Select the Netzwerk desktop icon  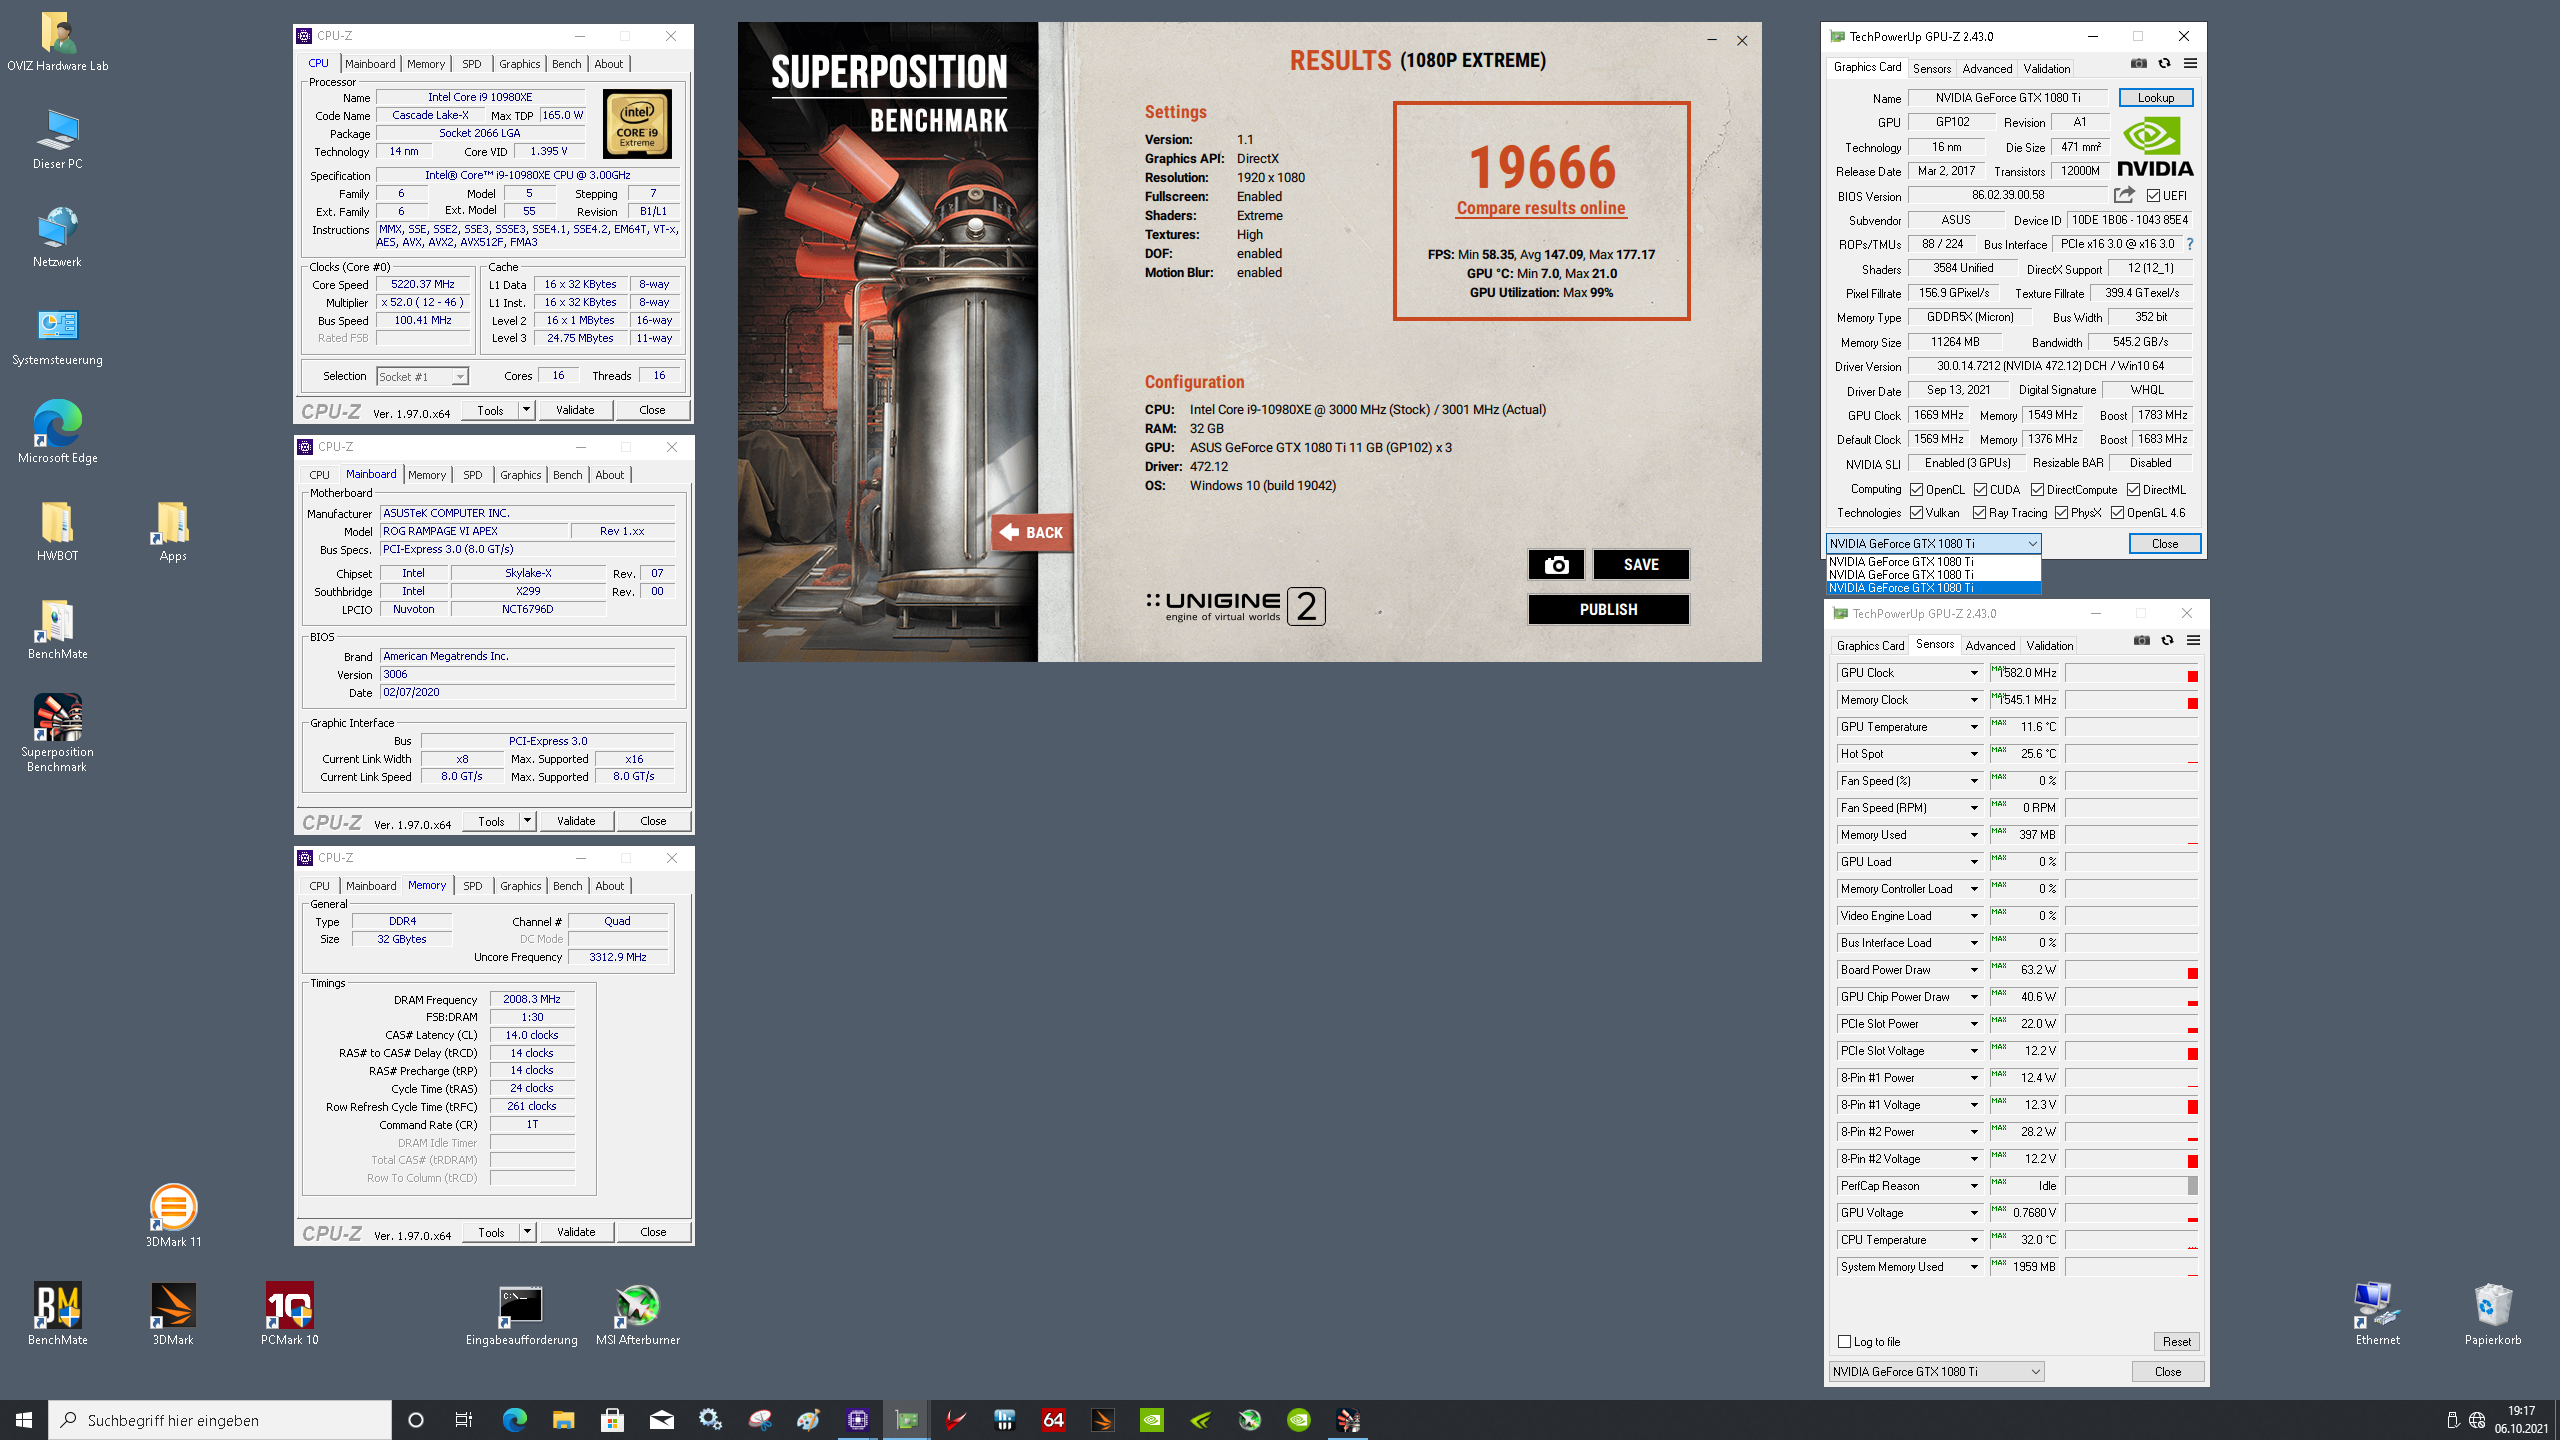click(58, 238)
